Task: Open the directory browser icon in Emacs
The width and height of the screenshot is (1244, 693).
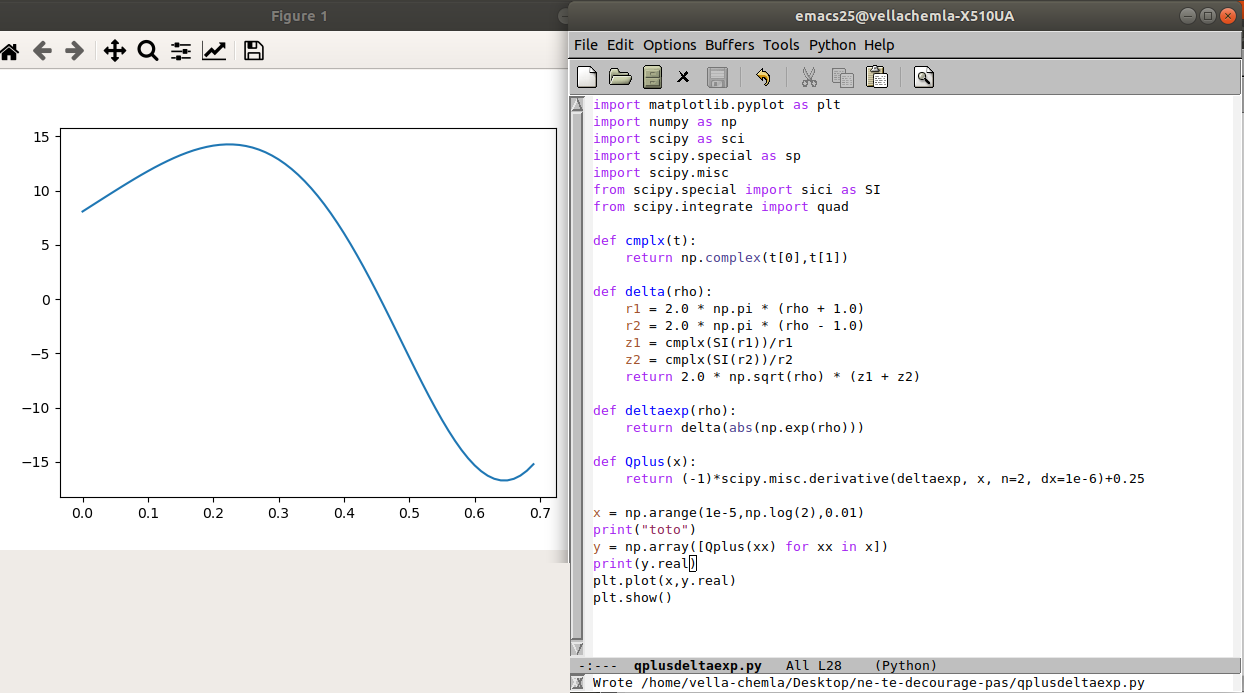Action: click(x=652, y=77)
